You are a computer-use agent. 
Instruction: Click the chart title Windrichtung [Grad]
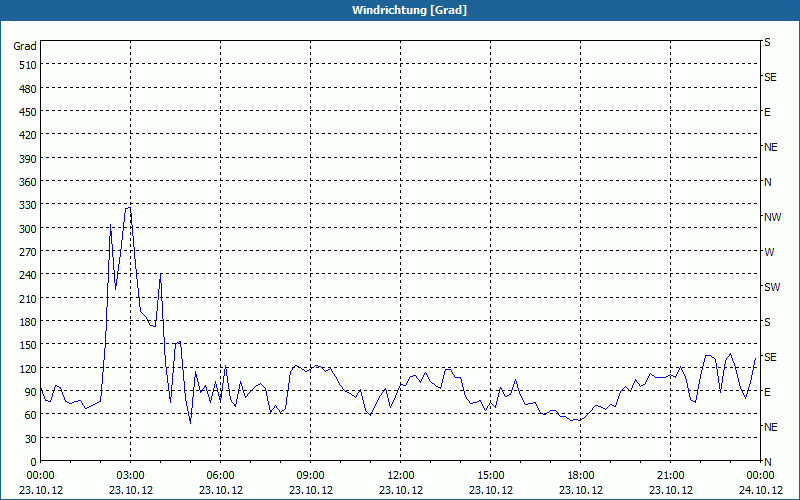point(409,10)
